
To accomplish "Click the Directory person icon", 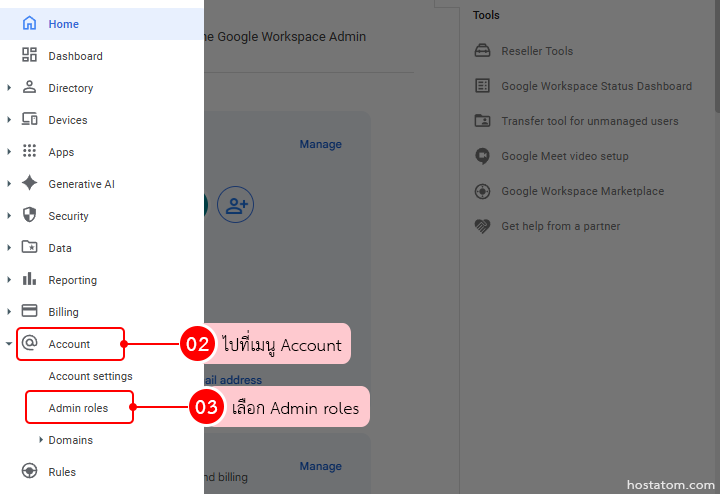I will click(x=29, y=87).
